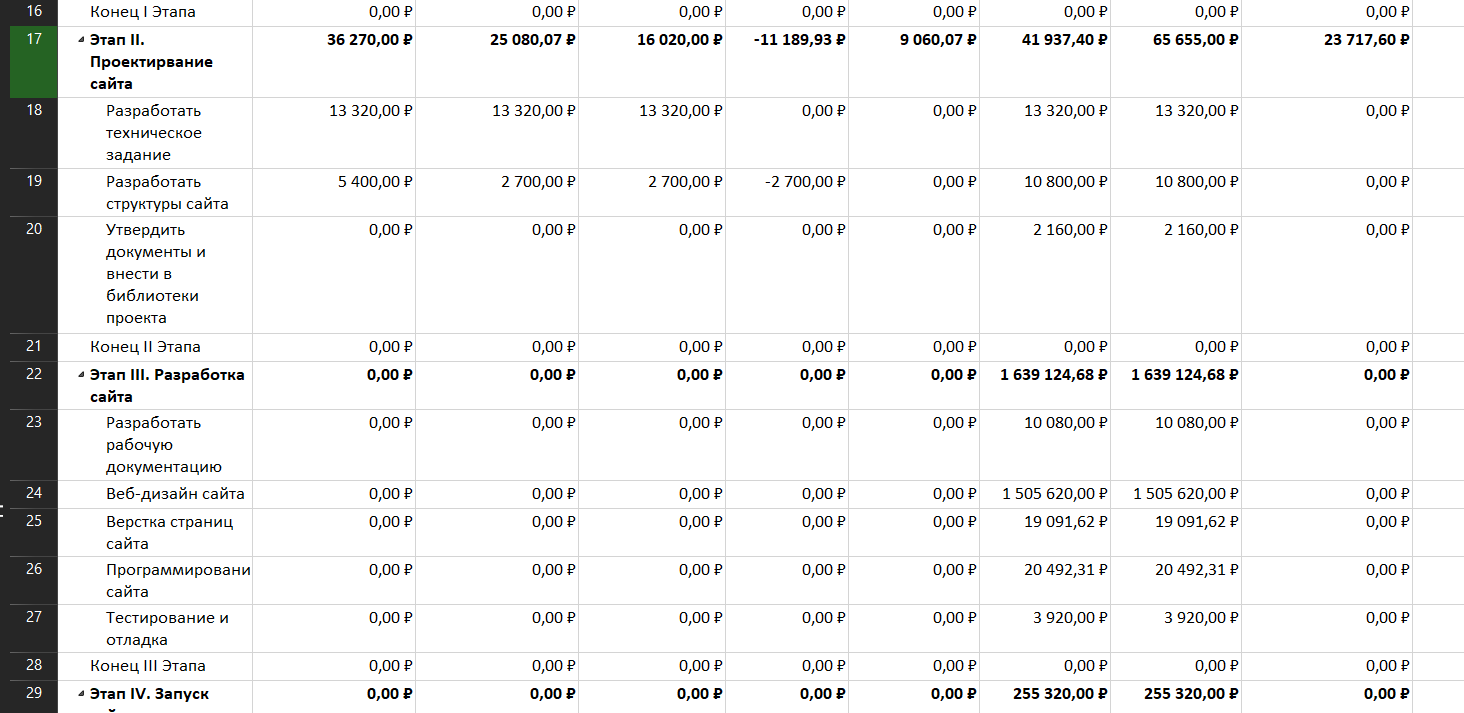Select the 36 270,00 ₽ summary cell
The width and height of the screenshot is (1464, 713).
click(x=370, y=40)
